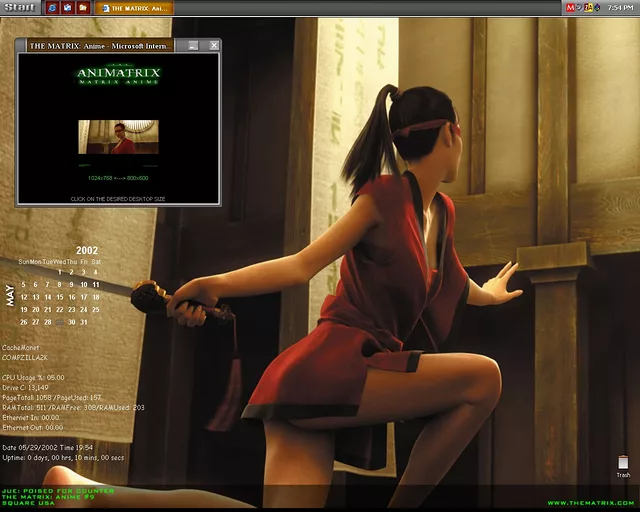The width and height of the screenshot is (640, 512).
Task: Minimize the Matrix Anime window
Action: 192,46
